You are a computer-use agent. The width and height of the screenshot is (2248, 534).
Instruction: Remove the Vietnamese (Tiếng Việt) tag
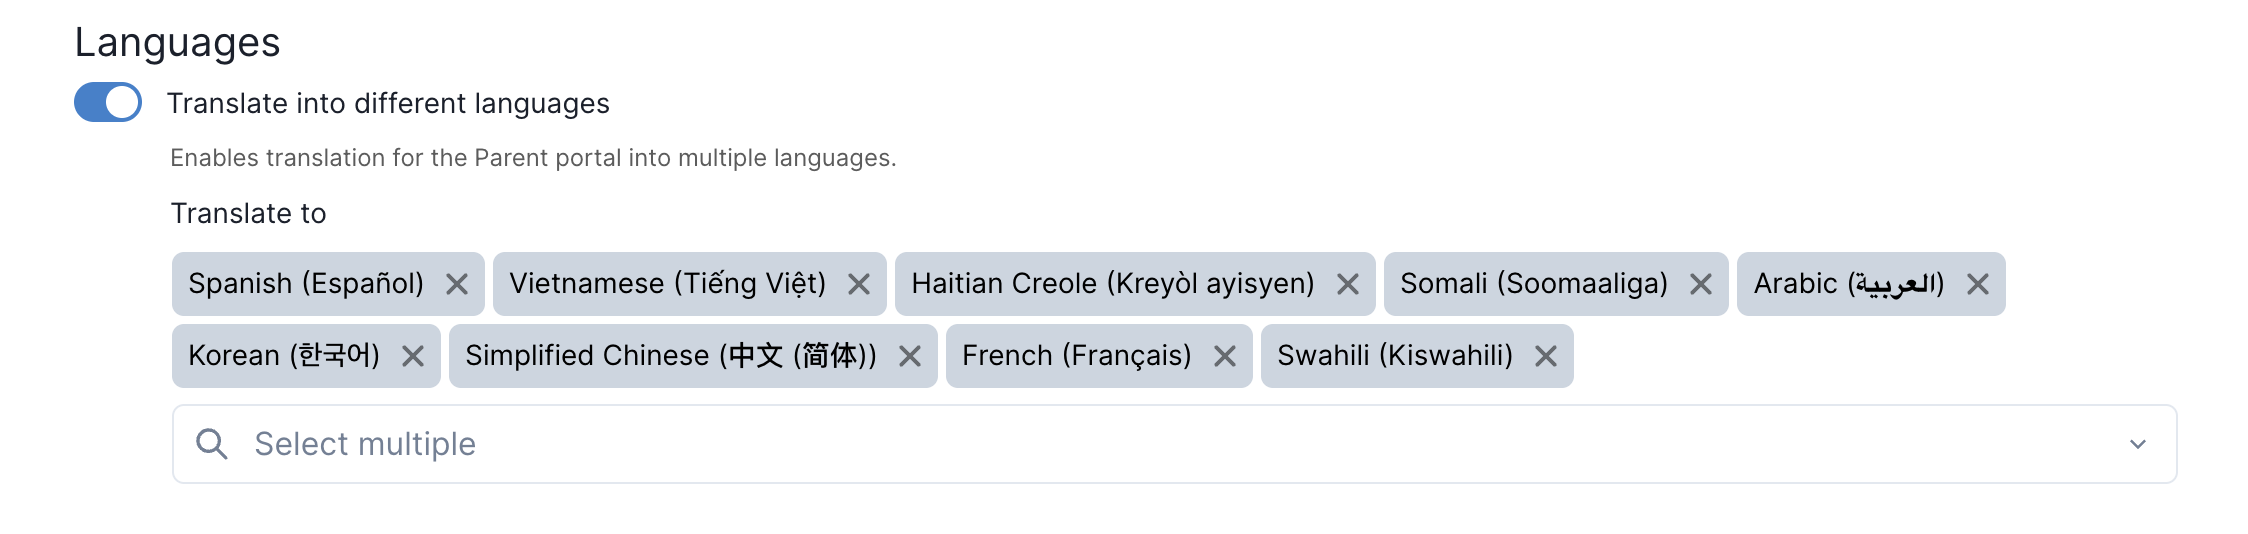coord(859,285)
